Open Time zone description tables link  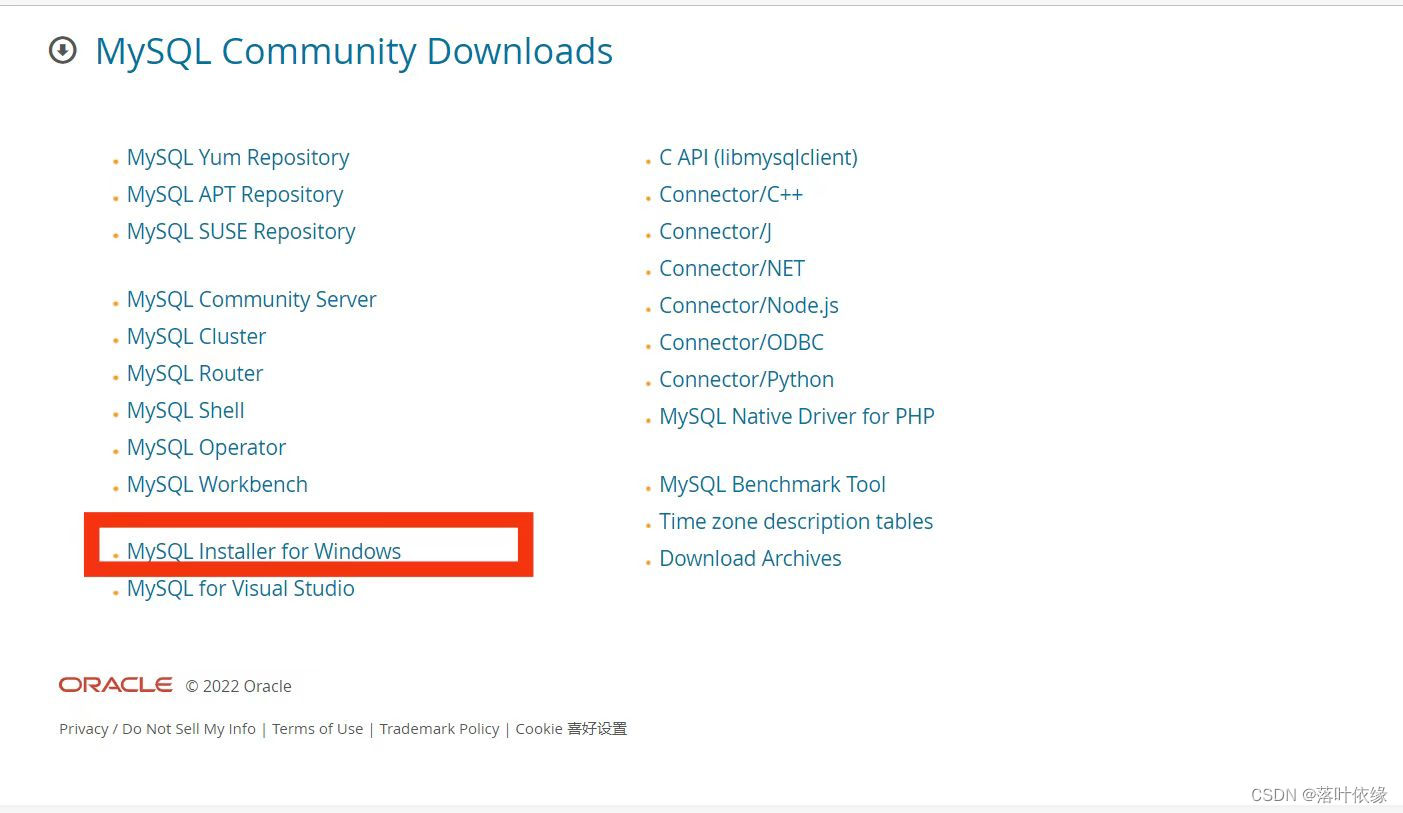click(x=796, y=522)
